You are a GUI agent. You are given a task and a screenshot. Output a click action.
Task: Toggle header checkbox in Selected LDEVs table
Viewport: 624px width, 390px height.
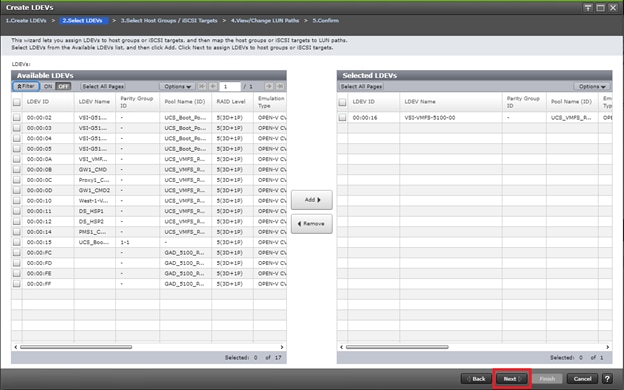click(342, 102)
